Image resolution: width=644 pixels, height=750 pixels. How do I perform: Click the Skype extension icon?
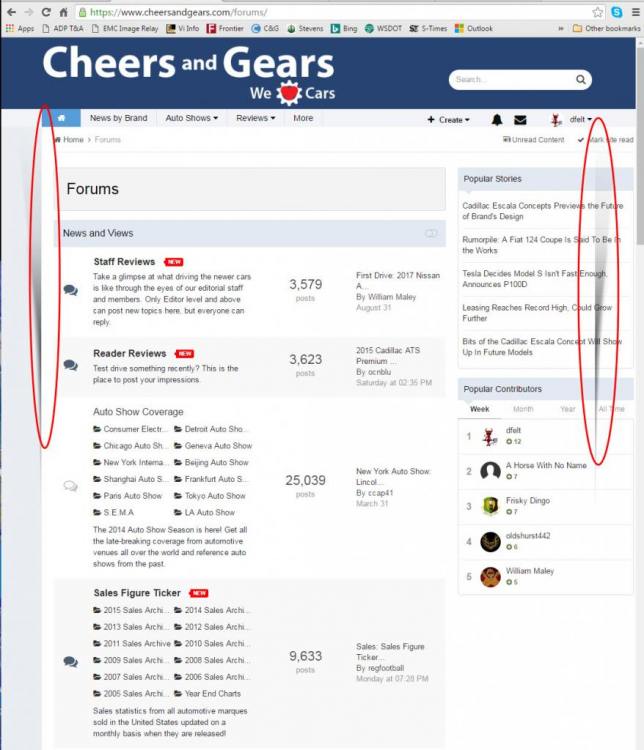(617, 12)
